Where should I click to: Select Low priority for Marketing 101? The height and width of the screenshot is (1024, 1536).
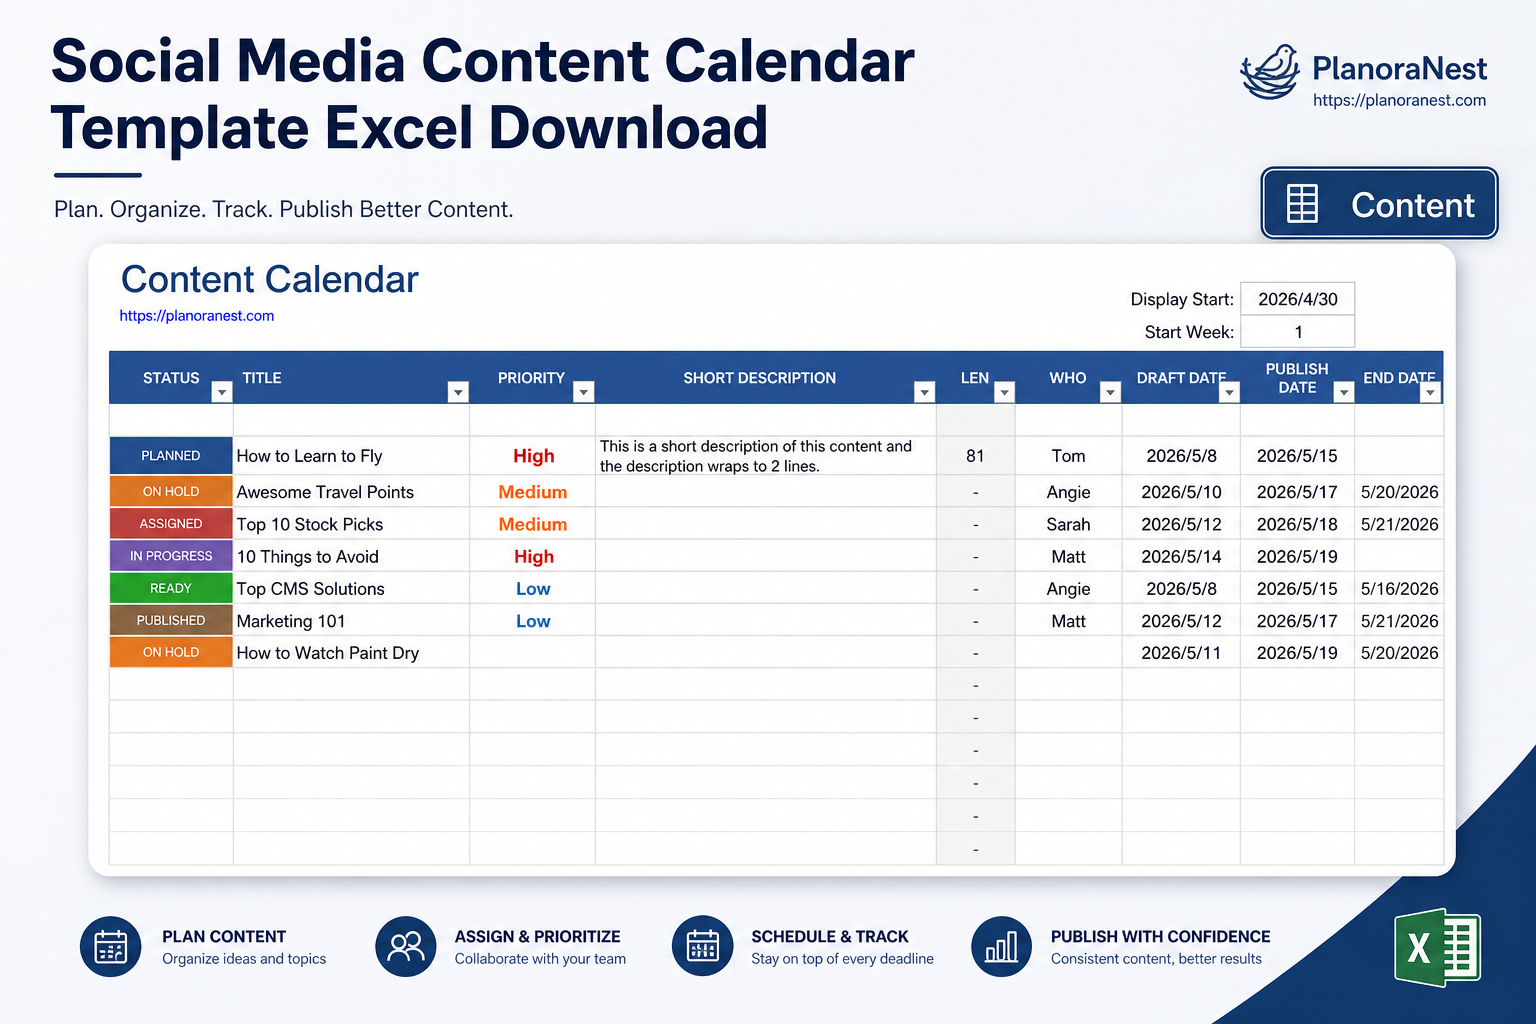tap(533, 621)
